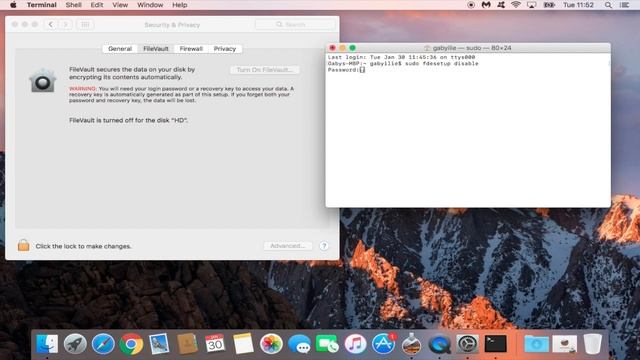This screenshot has height=360, width=640.
Task: Launch Launchpad rocket icon in Dock
Action: tap(75, 344)
